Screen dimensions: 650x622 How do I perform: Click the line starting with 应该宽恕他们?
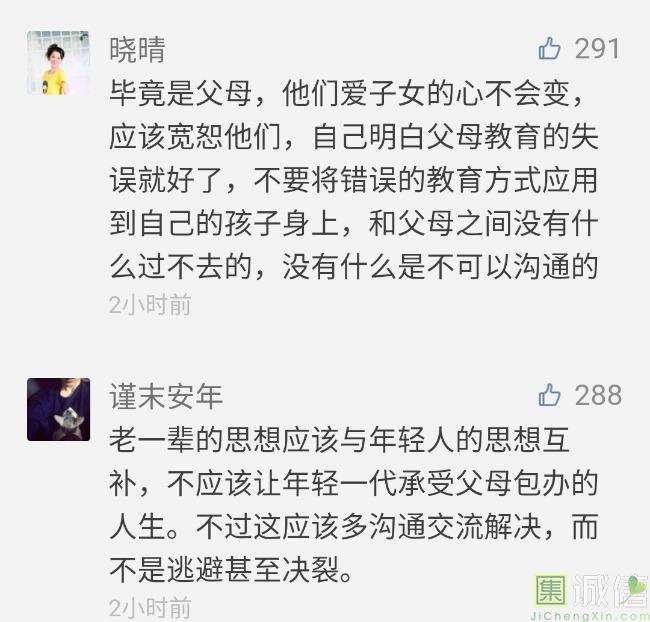354,137
